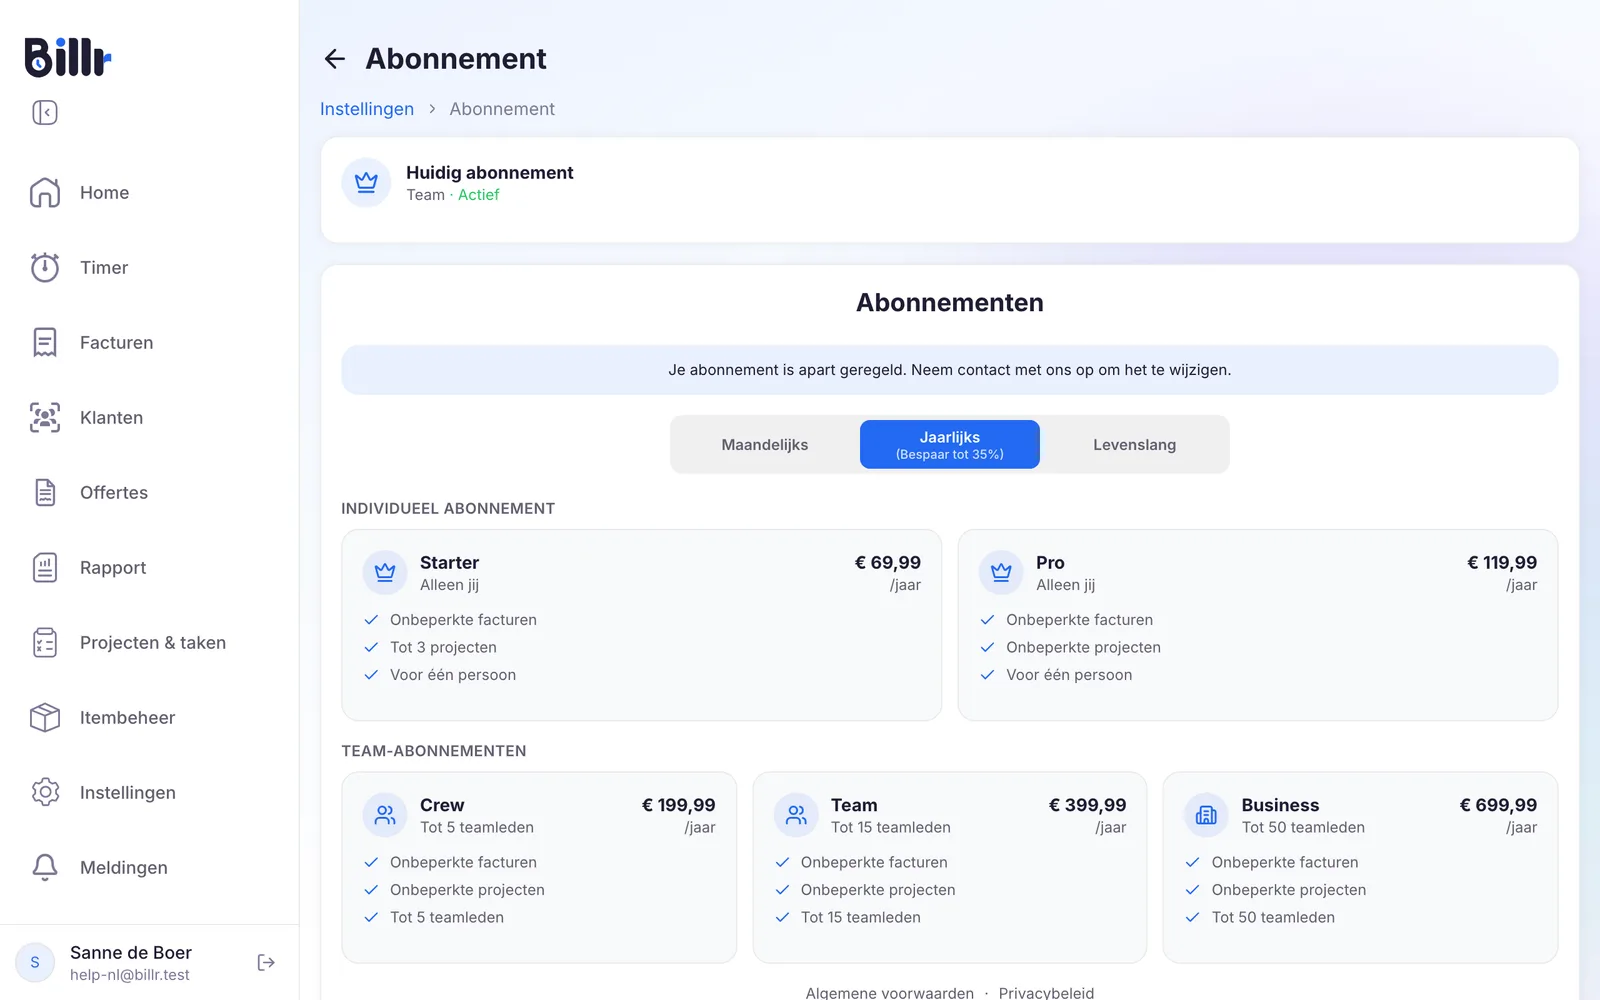Navigate to Home in the sidebar
Viewport: 1600px width, 1000px height.
(104, 192)
